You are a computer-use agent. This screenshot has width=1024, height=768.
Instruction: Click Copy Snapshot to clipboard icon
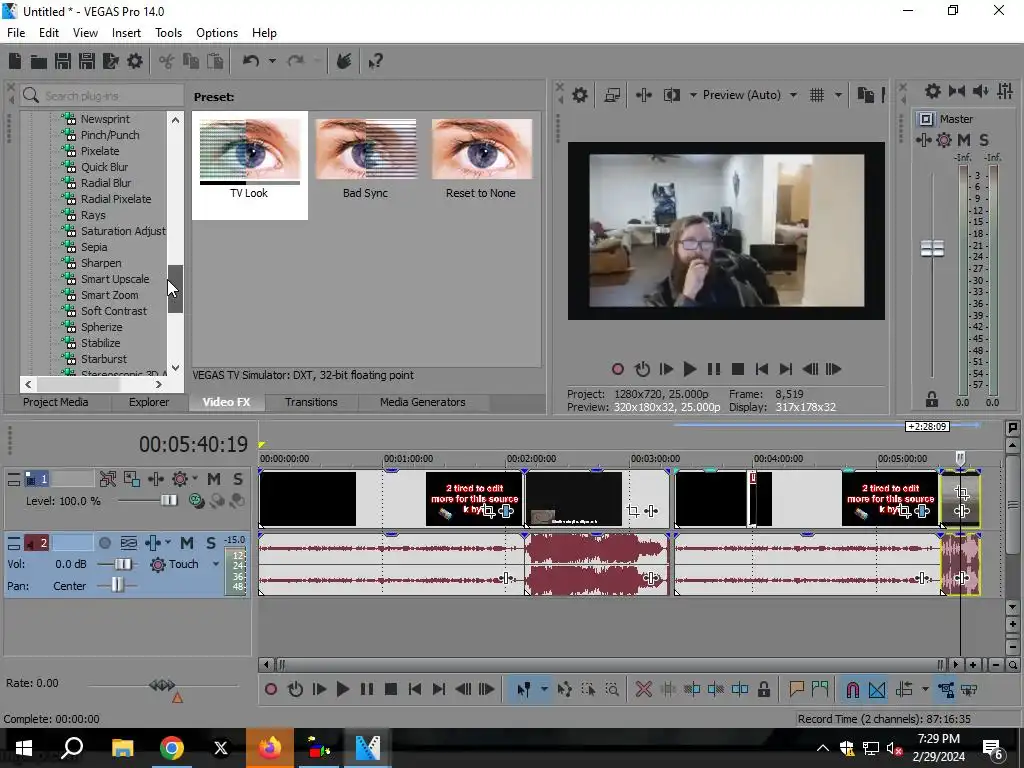tap(866, 95)
